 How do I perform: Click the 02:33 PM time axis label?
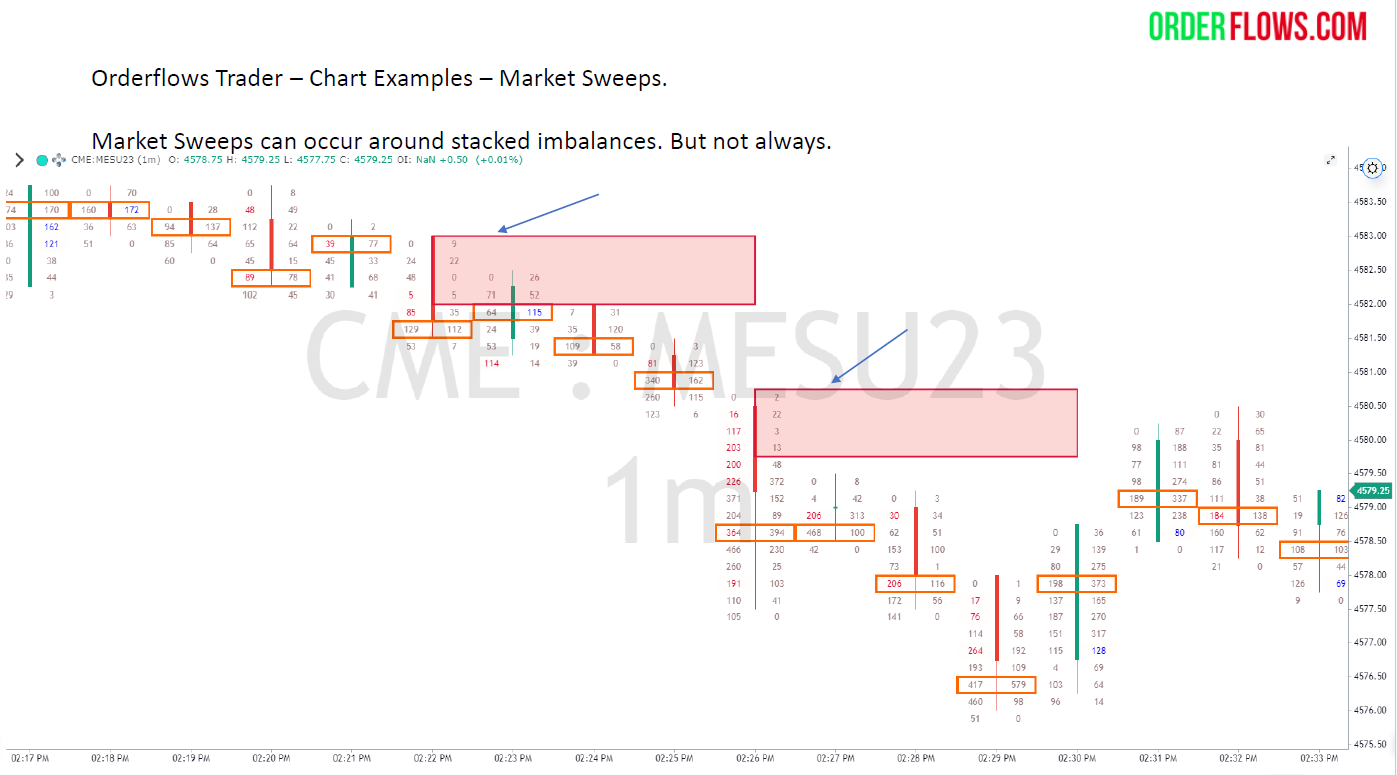click(1319, 759)
